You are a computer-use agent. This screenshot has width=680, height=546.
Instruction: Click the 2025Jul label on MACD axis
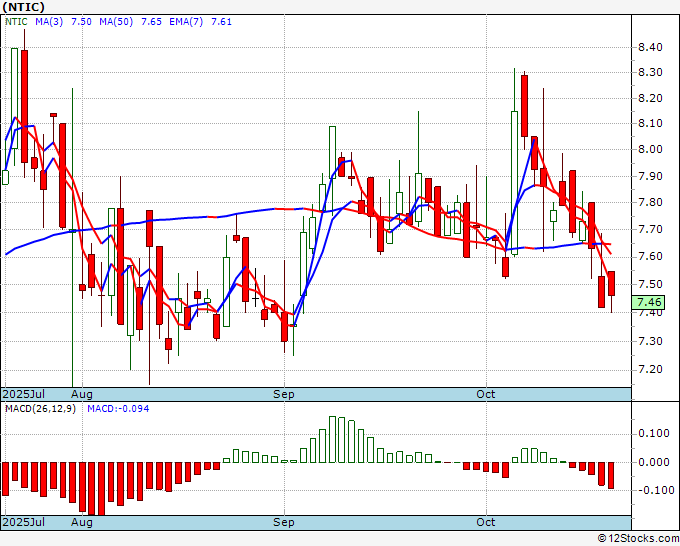click(x=24, y=522)
